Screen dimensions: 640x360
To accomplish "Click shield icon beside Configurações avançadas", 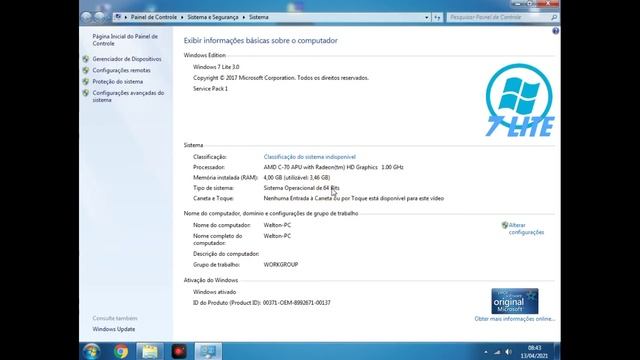I will [x=86, y=93].
